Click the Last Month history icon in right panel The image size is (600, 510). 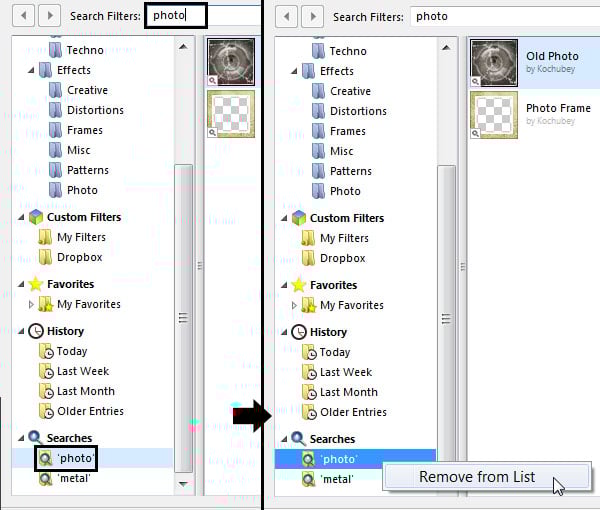[308, 392]
